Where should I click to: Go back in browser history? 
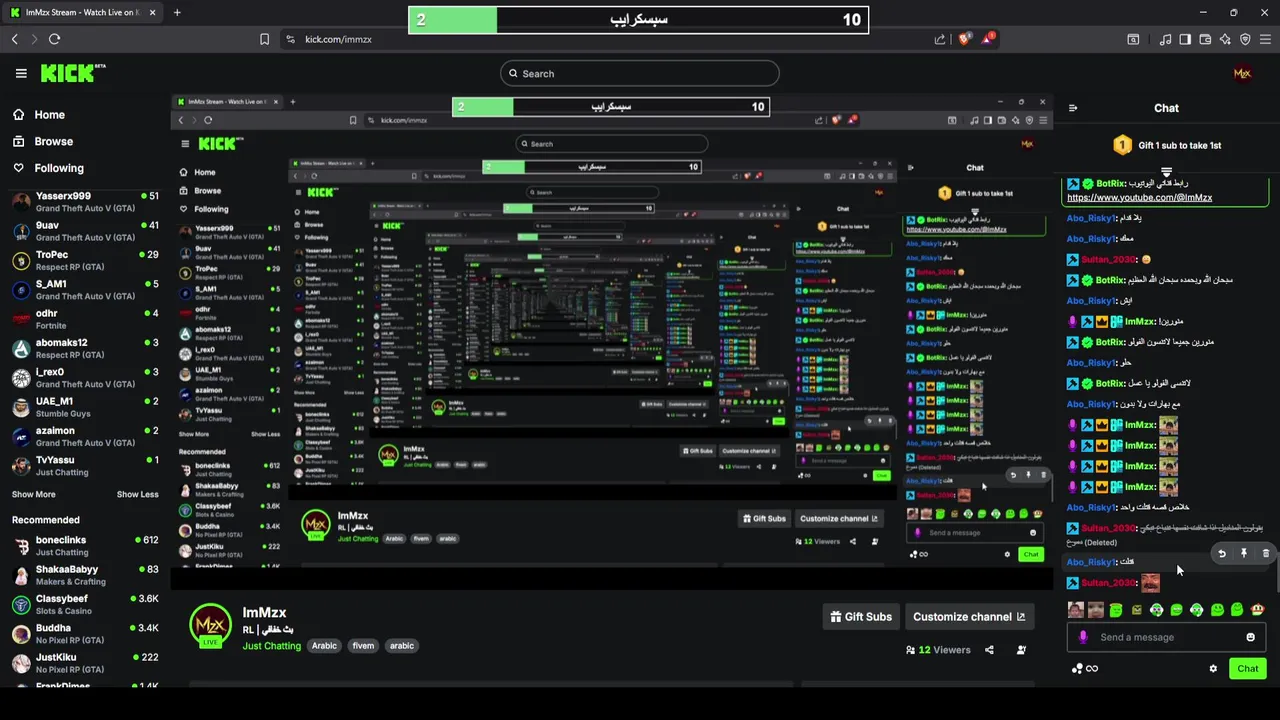coord(14,39)
